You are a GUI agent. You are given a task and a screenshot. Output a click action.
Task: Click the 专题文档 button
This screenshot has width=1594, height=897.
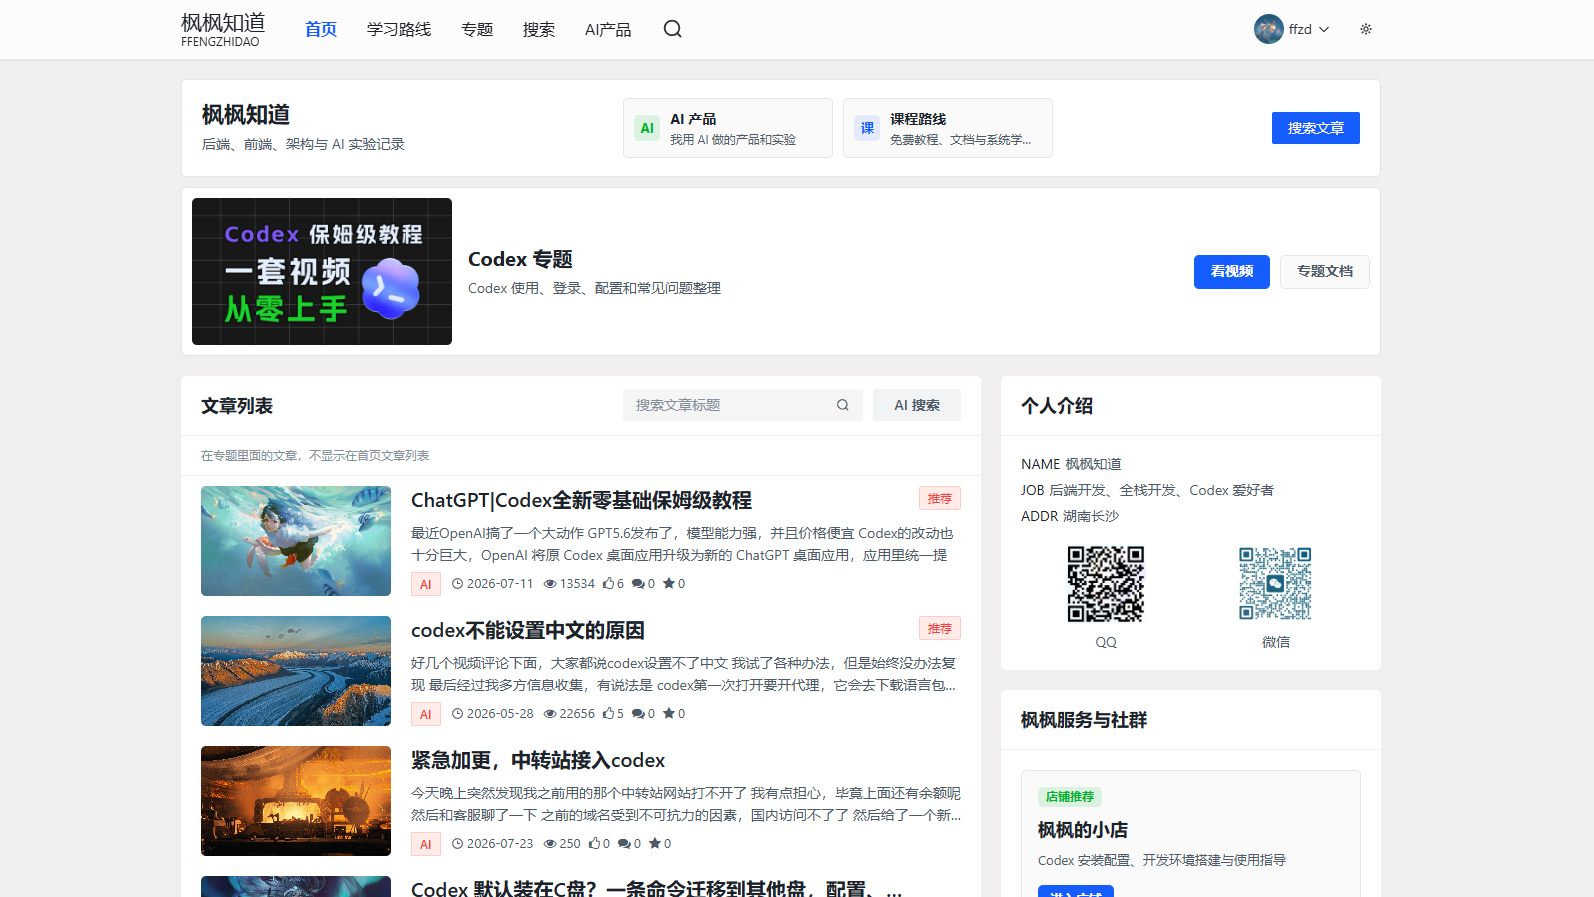1325,271
